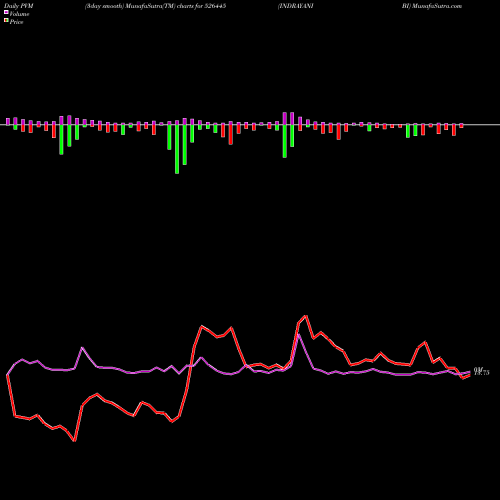This screenshot has height=500, width=500.
Task: Click the 'Price' legend label
Action: (x=16, y=22)
